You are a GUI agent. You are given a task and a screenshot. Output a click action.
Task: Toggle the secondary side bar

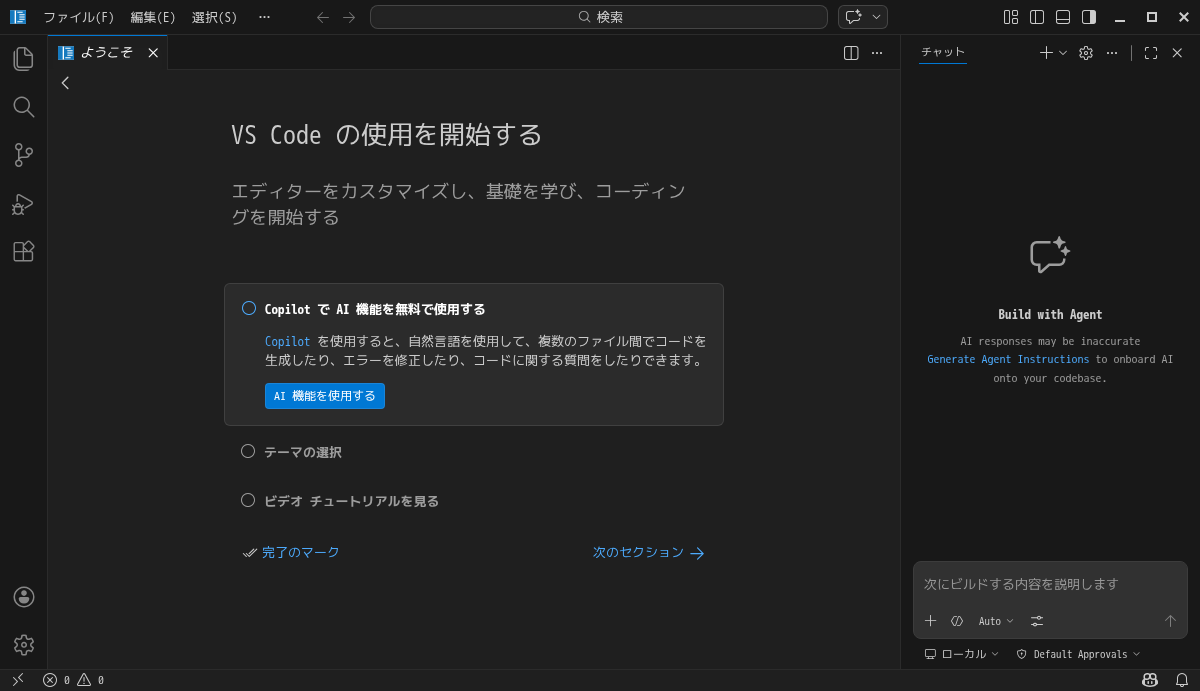[x=1089, y=17]
